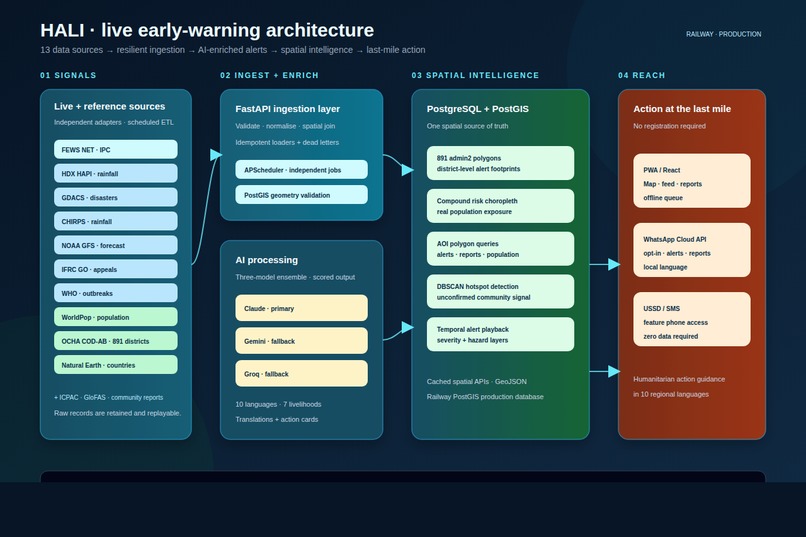Click the Live + reference sources heading

point(109,106)
